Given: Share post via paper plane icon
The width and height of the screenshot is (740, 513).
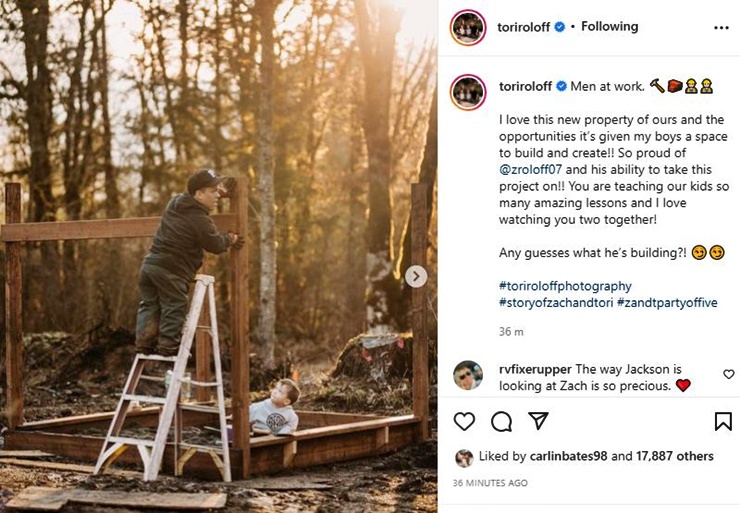Looking at the screenshot, I should tap(539, 421).
